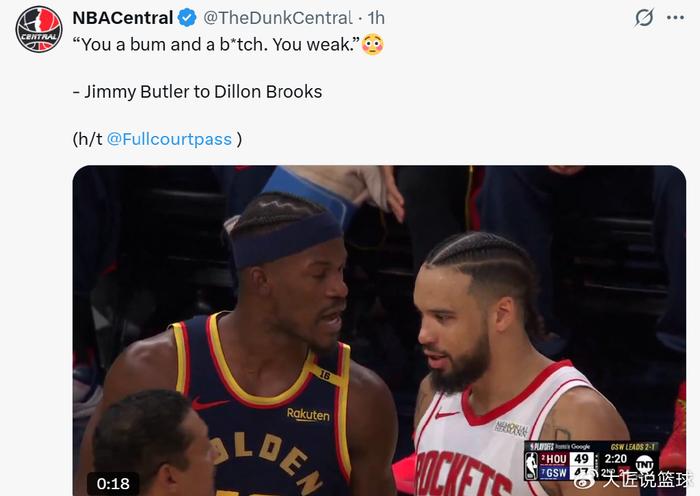Screen dimensions: 700x496
Task: Click the 0:18 video duration badge
Action: pyautogui.click(x=113, y=483)
